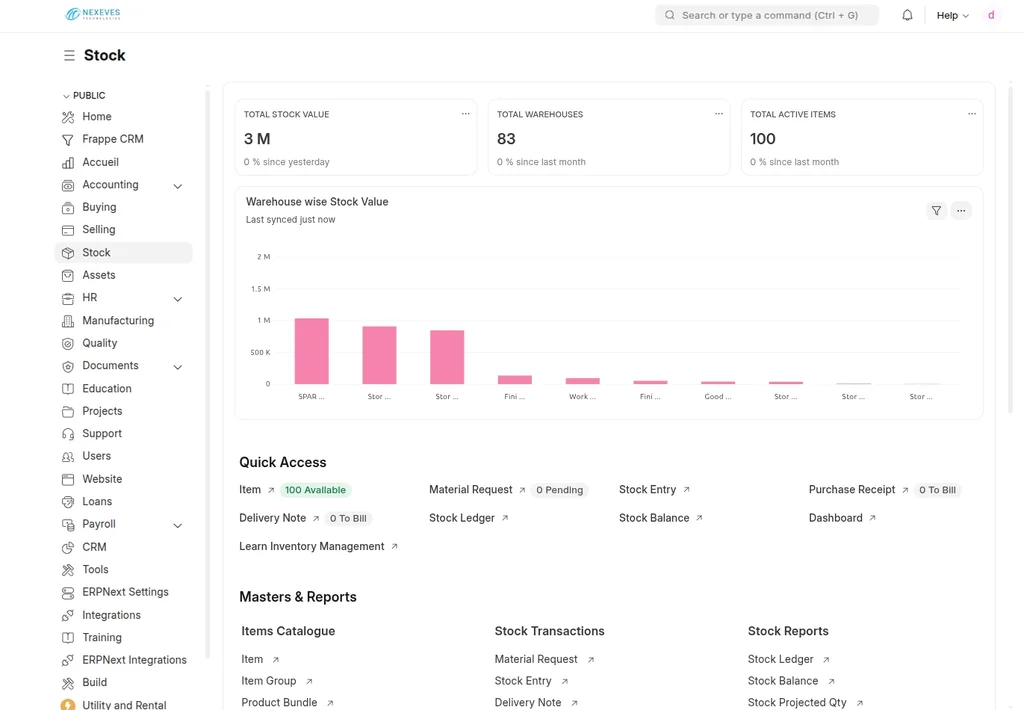
Task: Open chart filter funnel icon
Action: [936, 210]
